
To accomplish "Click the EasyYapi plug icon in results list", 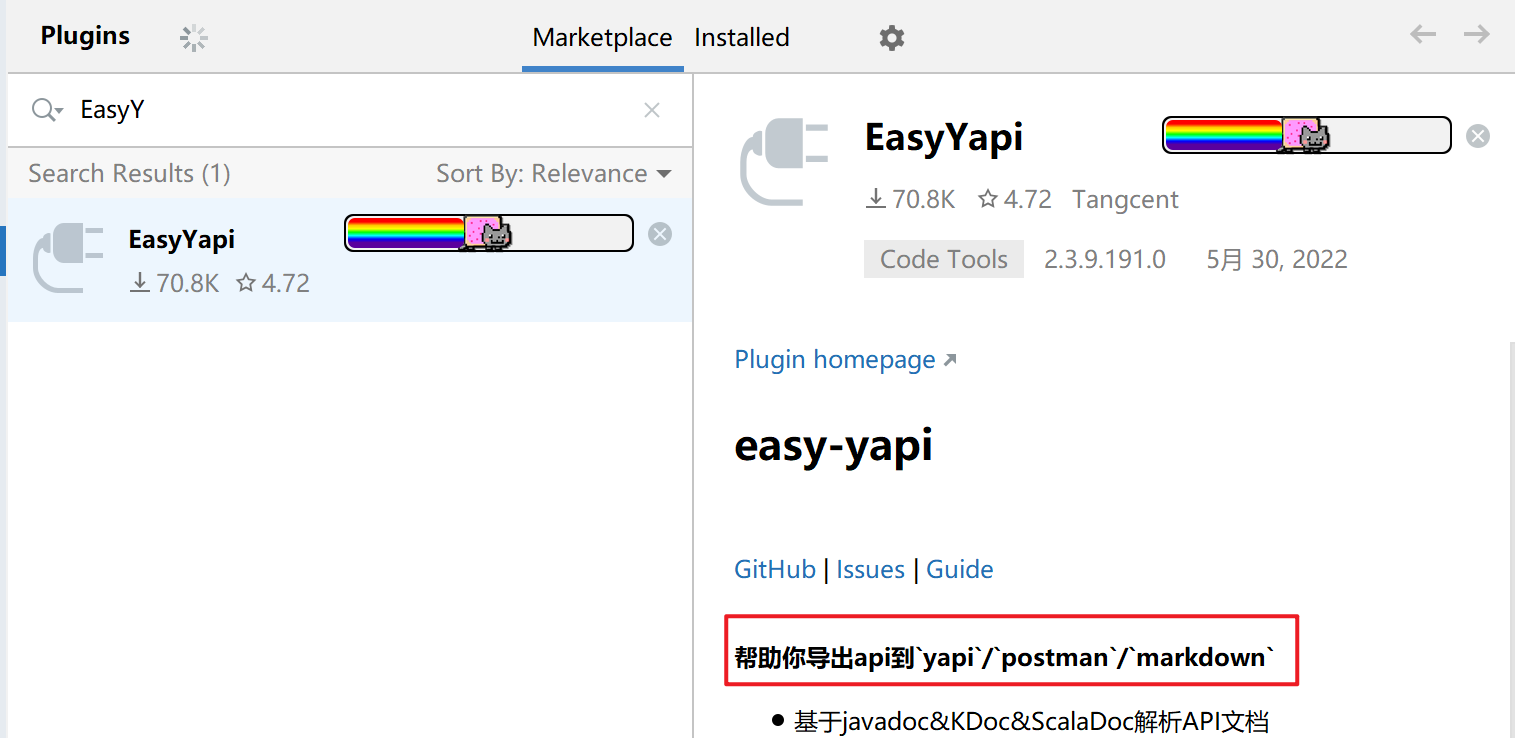I will tap(68, 259).
